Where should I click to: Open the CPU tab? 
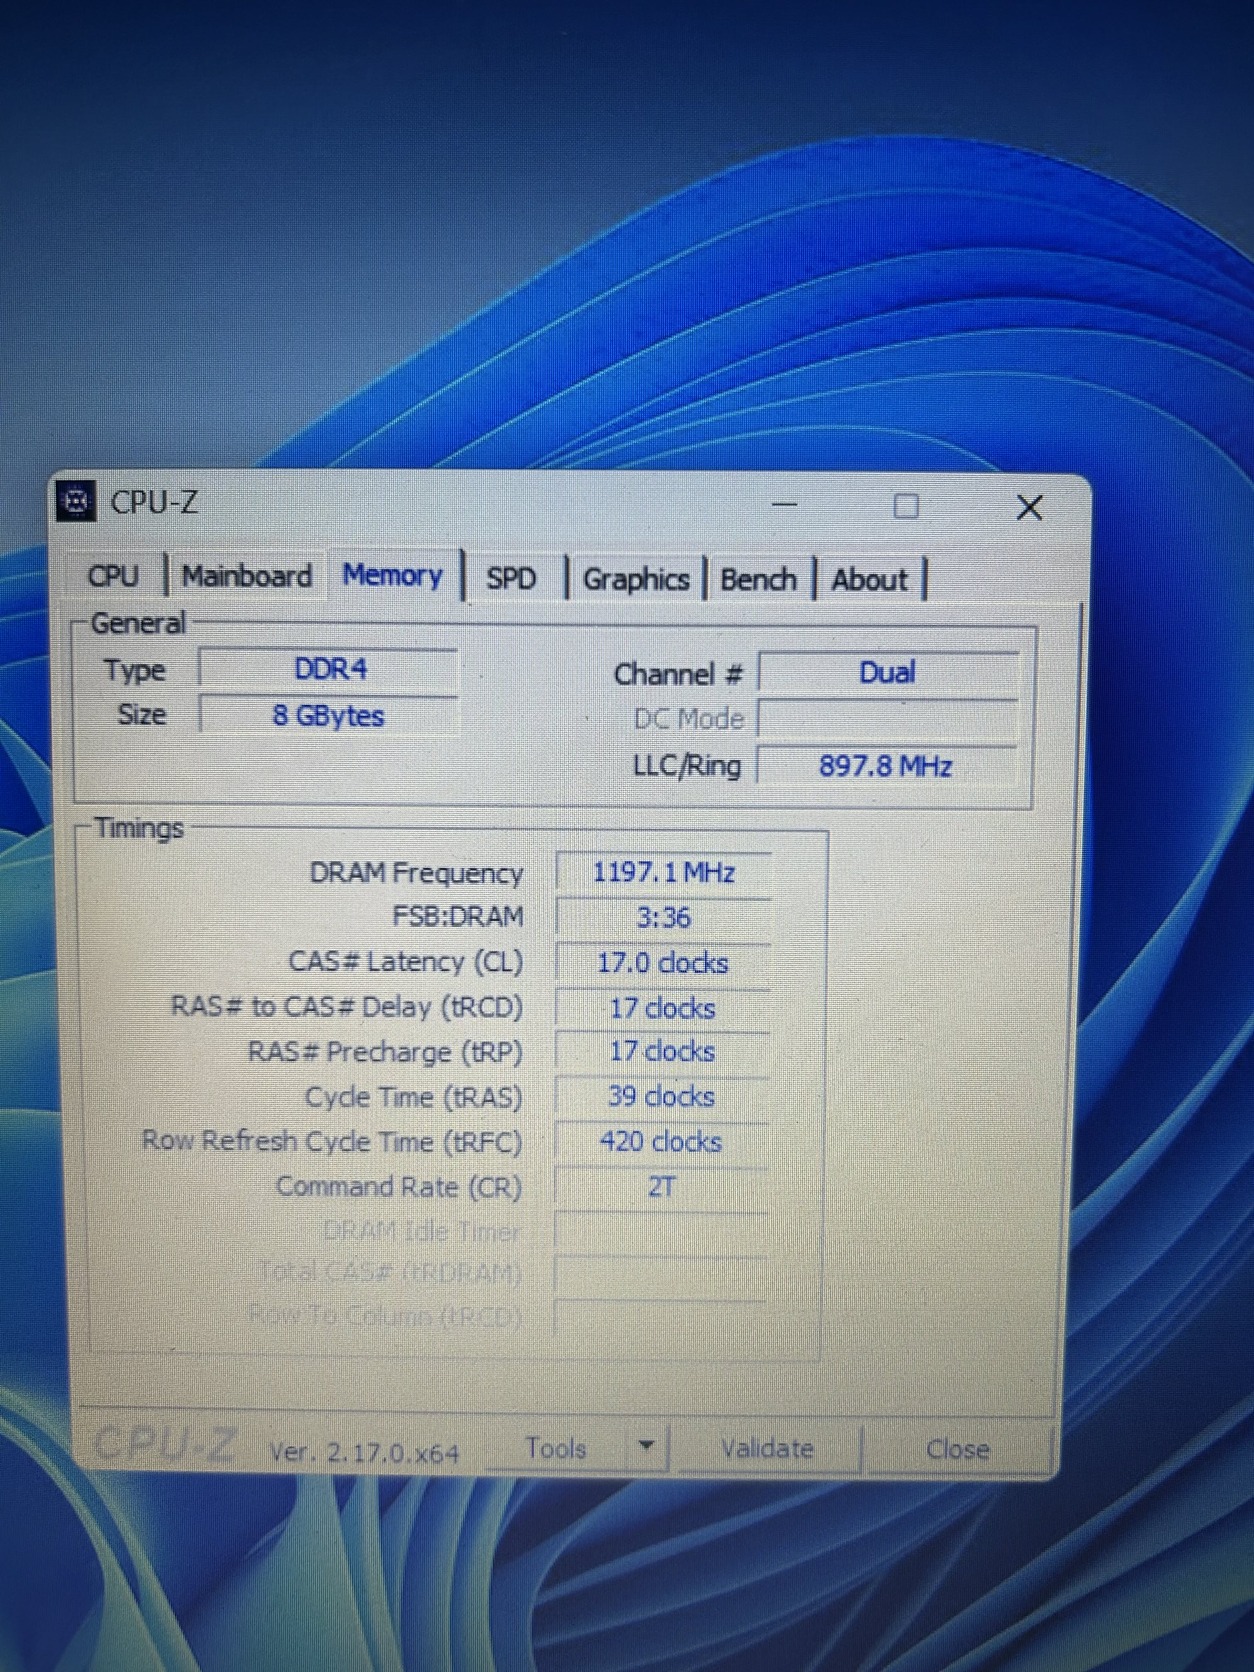click(113, 576)
